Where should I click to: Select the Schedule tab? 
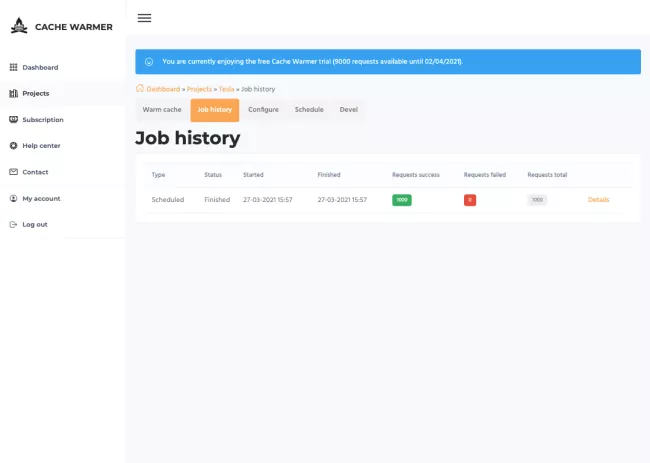coord(309,109)
